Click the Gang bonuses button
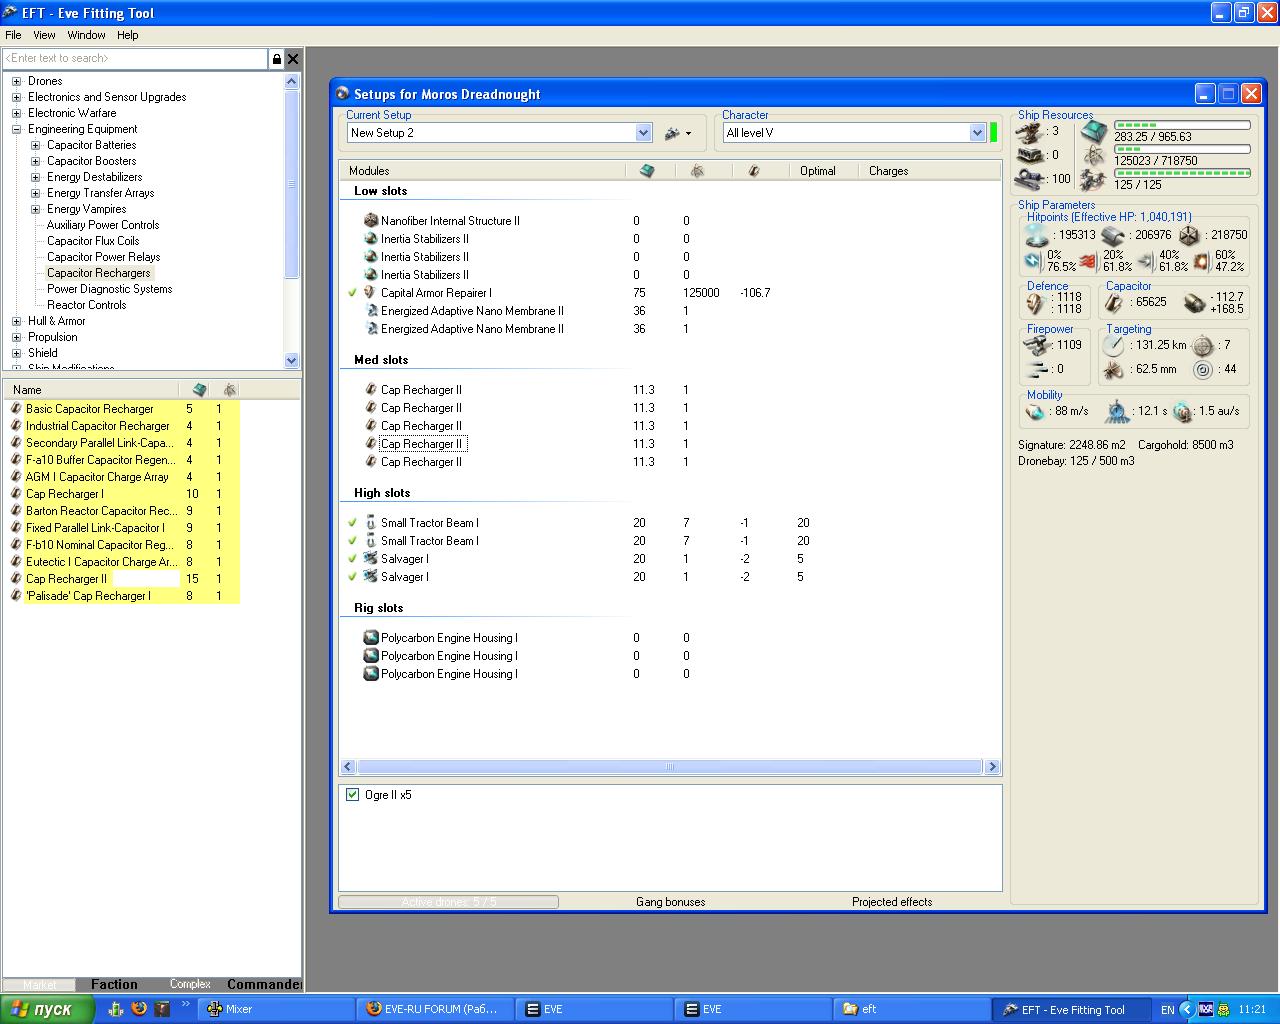Image resolution: width=1280 pixels, height=1024 pixels. [670, 902]
